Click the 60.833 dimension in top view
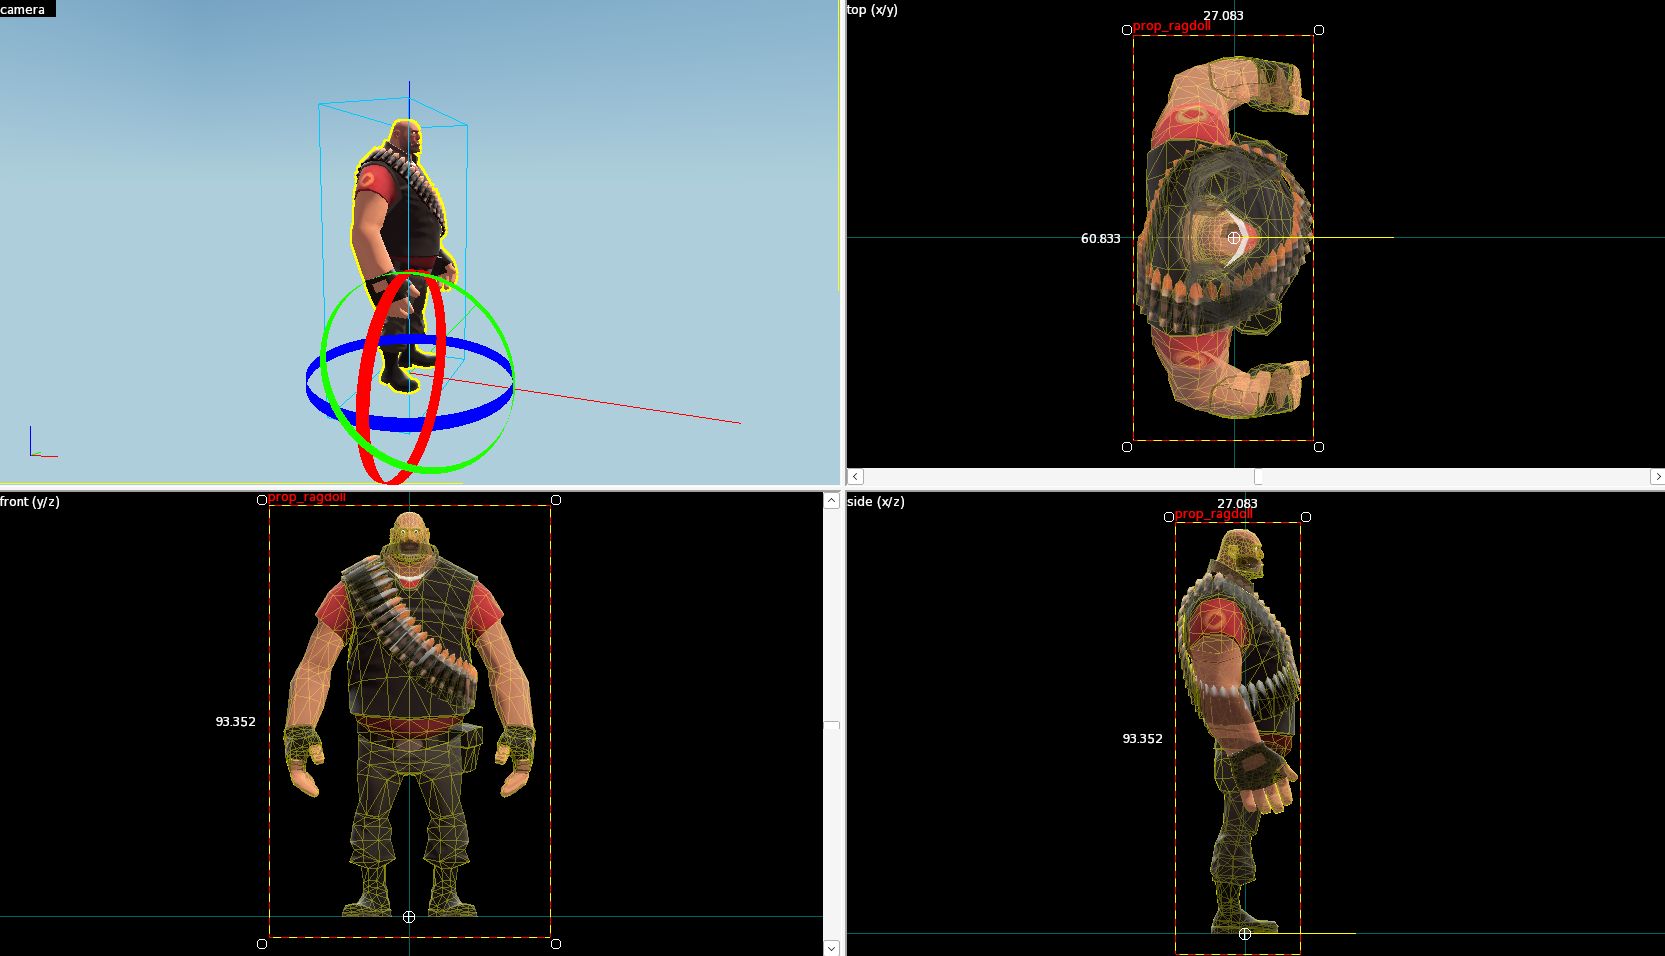This screenshot has height=956, width=1665. point(1100,239)
